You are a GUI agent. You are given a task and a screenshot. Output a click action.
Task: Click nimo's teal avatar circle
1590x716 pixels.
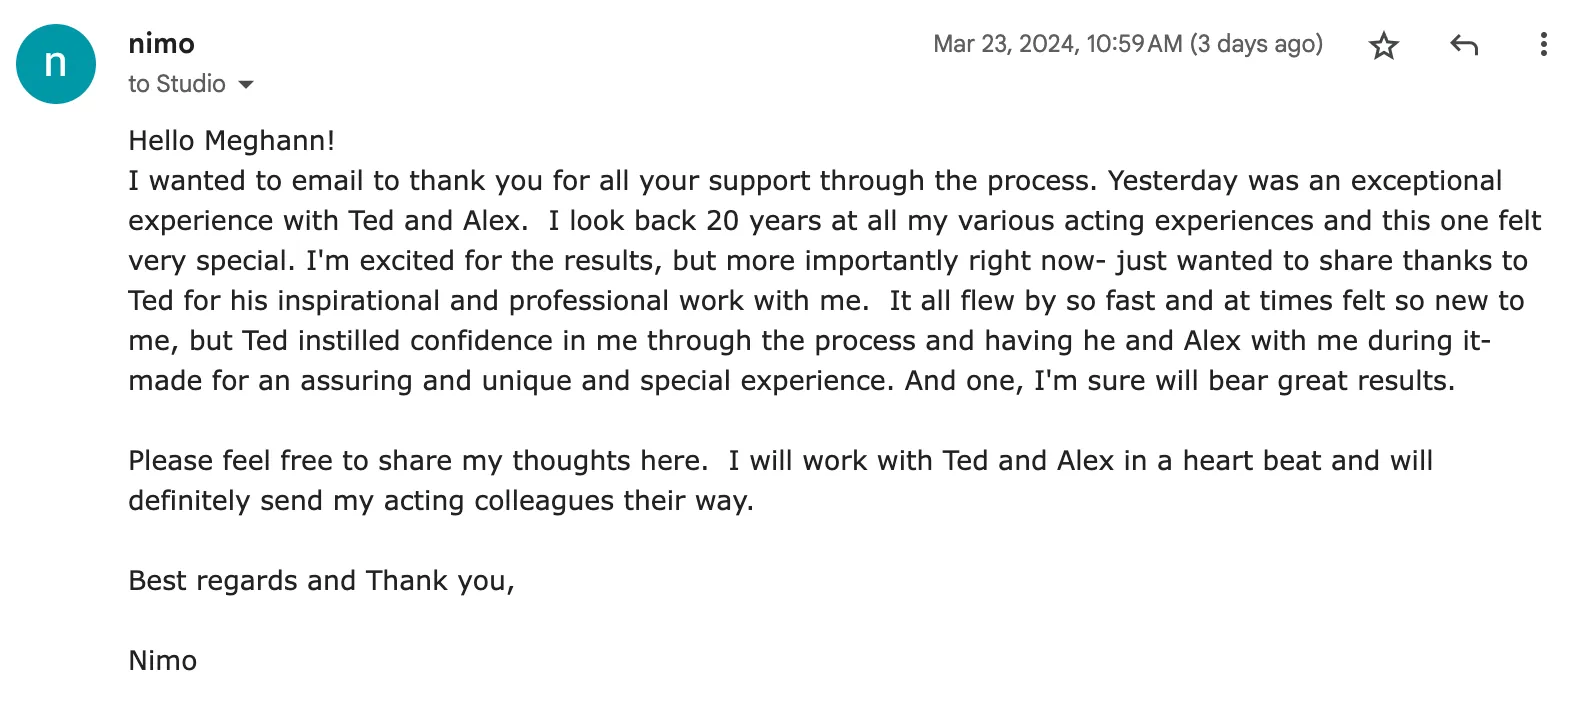click(x=56, y=64)
